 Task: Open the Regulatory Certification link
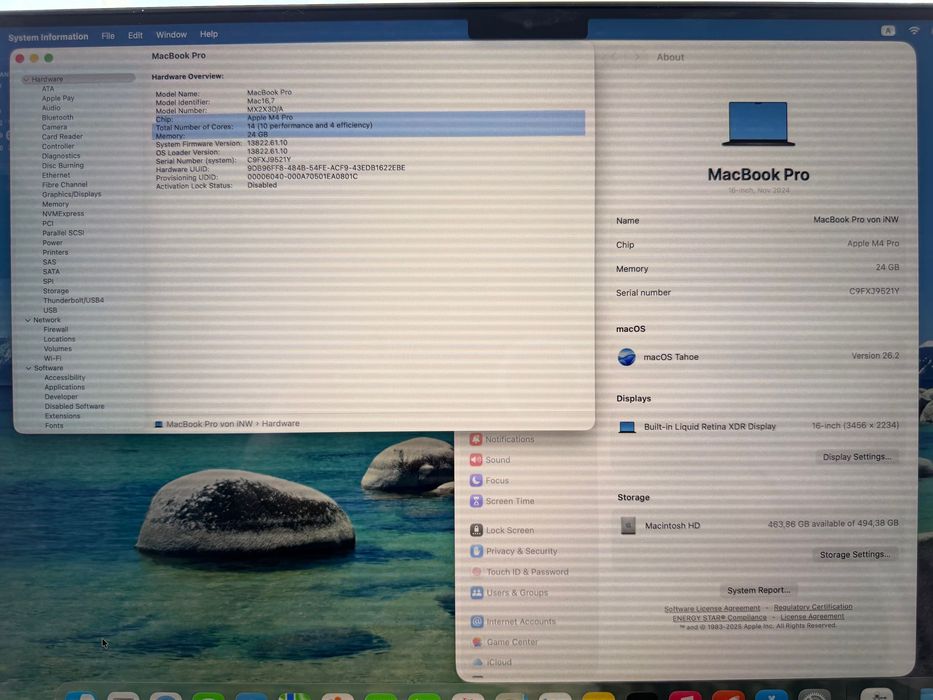[813, 607]
